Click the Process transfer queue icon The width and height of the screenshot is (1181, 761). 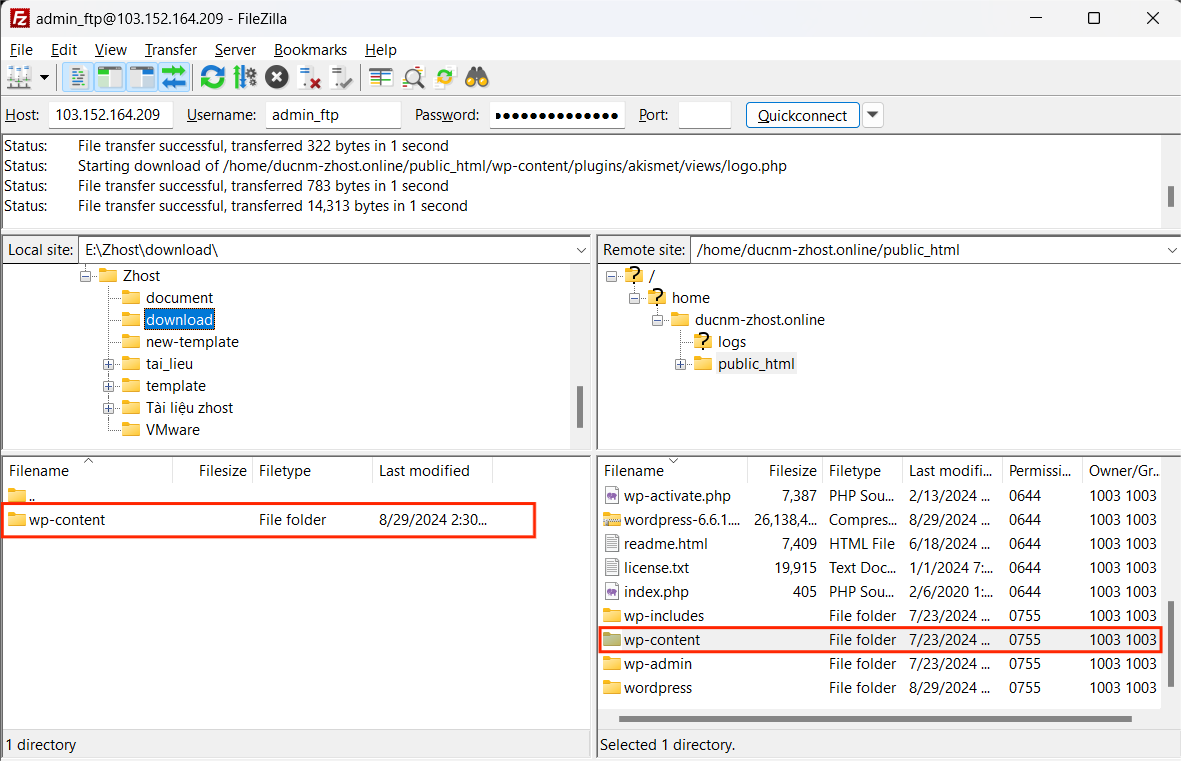(245, 77)
